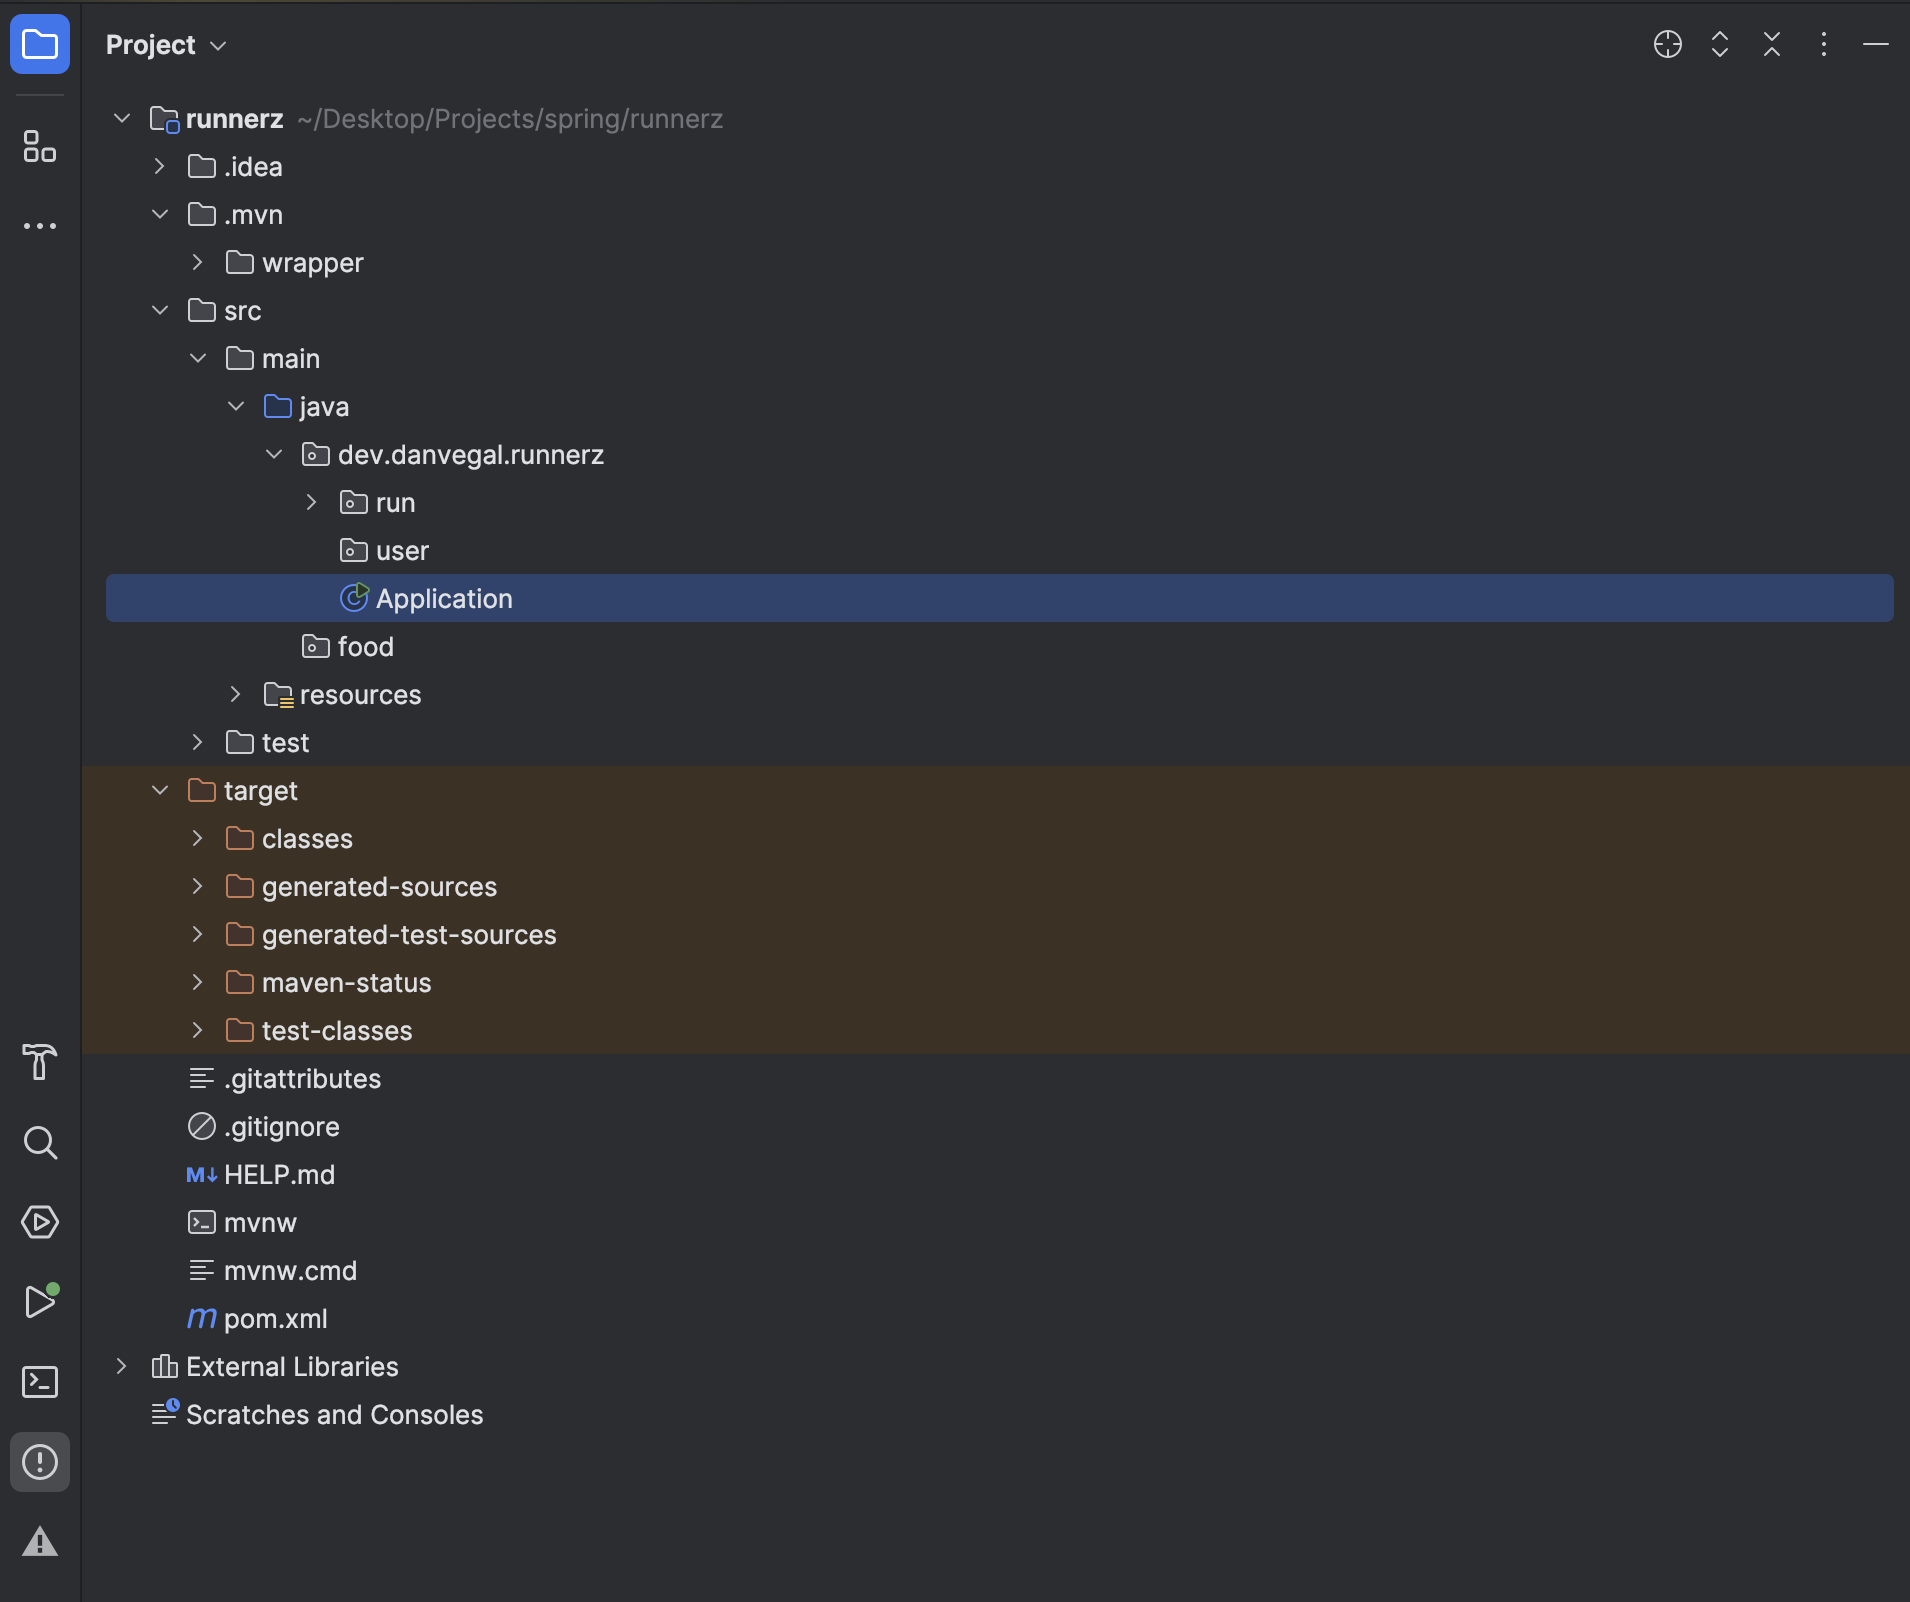The image size is (1910, 1602).
Task: Expand the resources folder
Action: [x=236, y=695]
